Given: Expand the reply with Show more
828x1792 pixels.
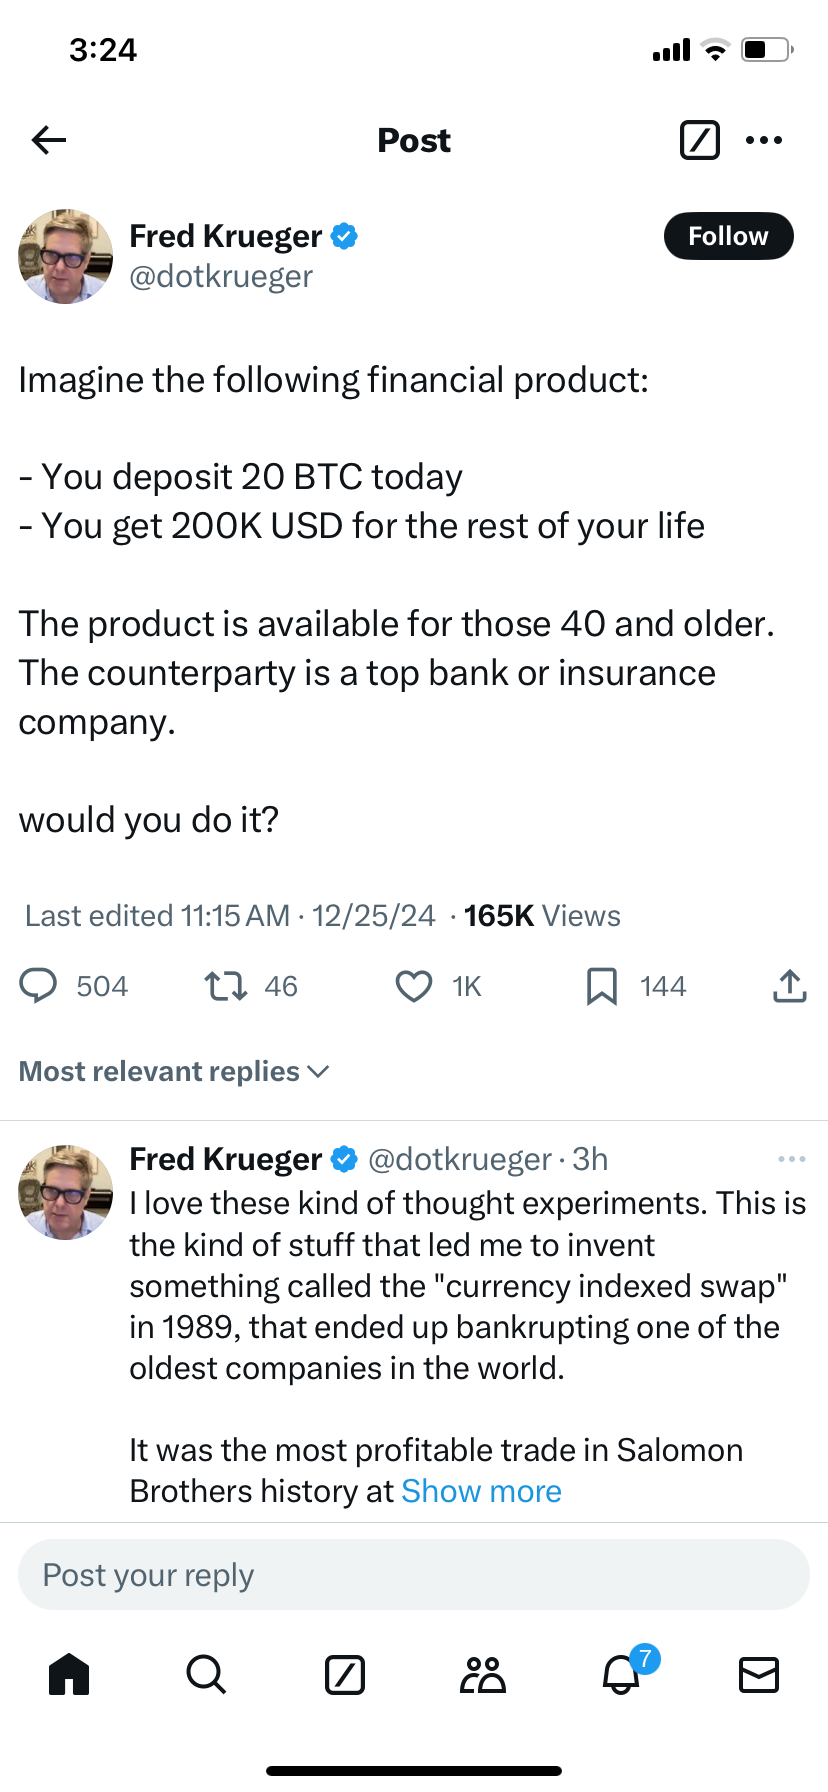Looking at the screenshot, I should [481, 1490].
